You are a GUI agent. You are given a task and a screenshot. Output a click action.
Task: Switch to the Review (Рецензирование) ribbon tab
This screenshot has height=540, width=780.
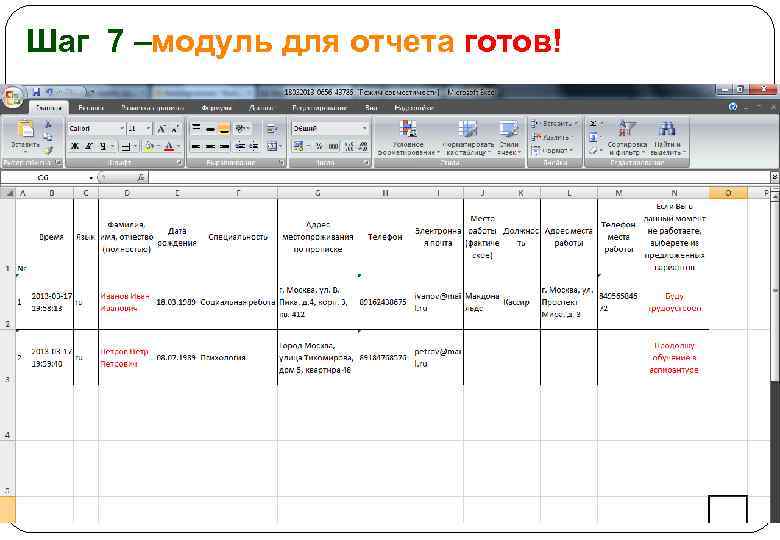pyautogui.click(x=319, y=108)
